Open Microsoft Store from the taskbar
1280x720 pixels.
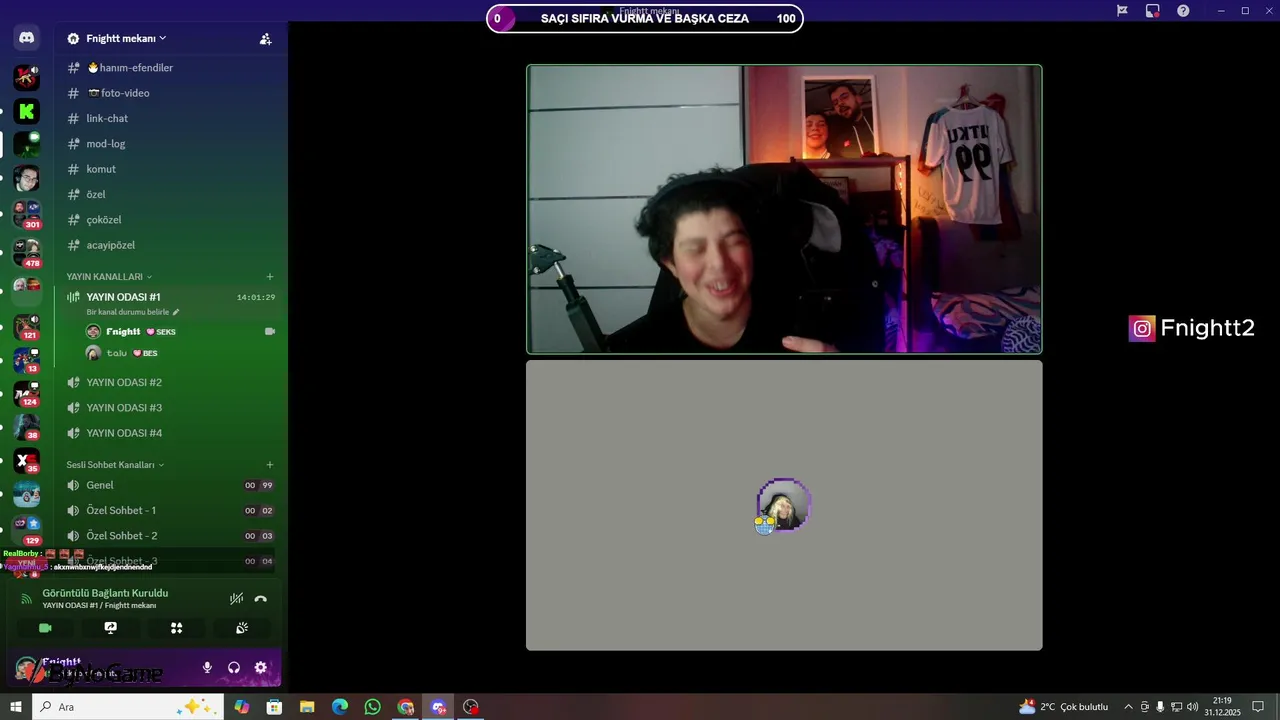tap(274, 707)
